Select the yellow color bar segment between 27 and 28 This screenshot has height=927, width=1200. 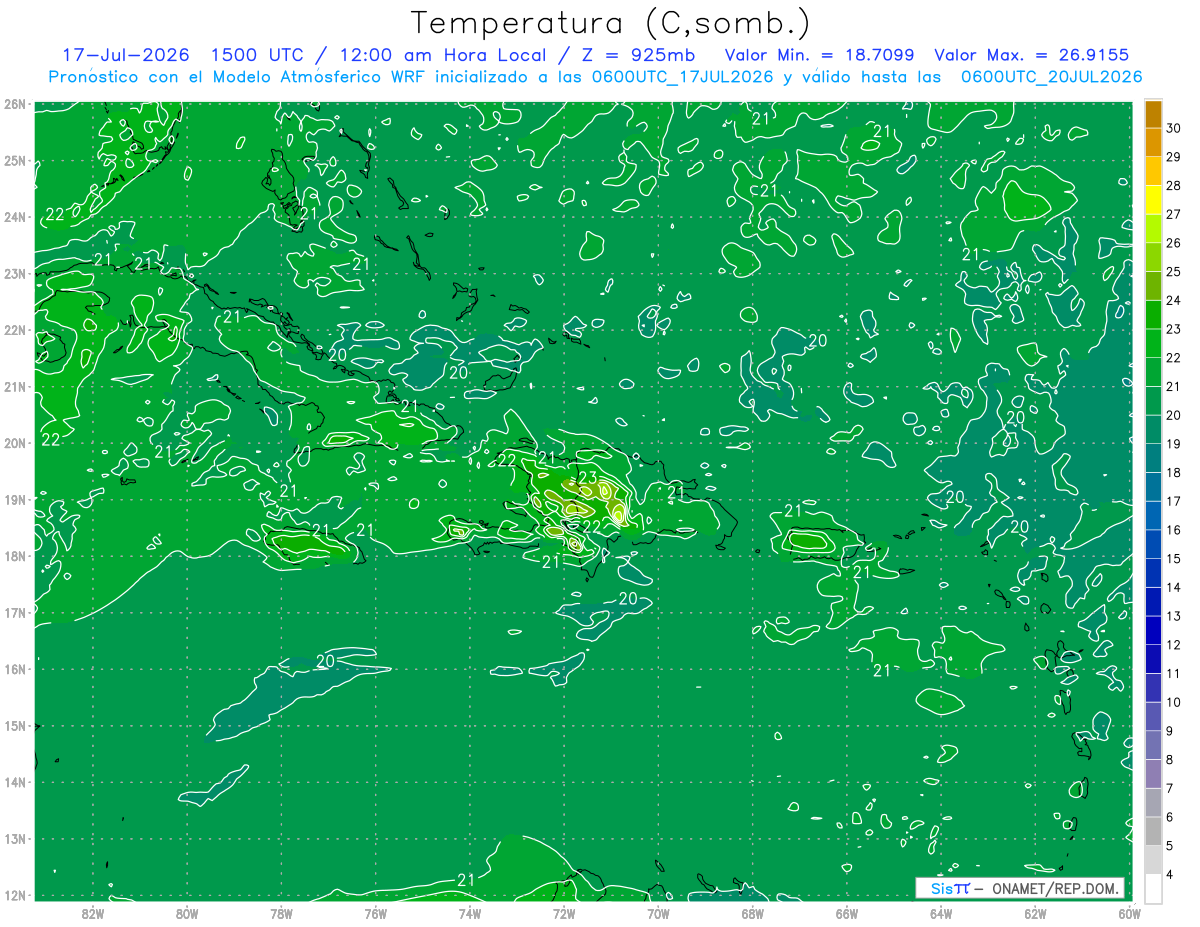[x=1153, y=200]
